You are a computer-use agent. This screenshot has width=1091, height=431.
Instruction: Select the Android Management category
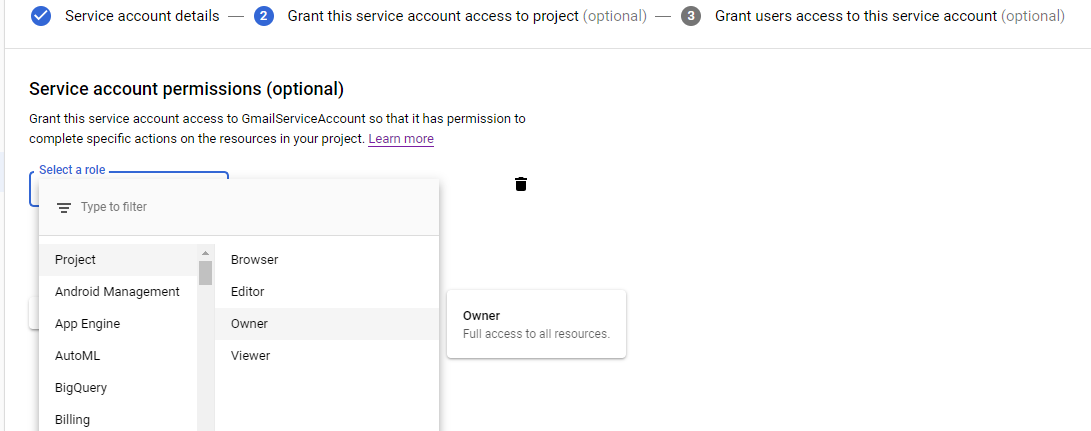(118, 292)
